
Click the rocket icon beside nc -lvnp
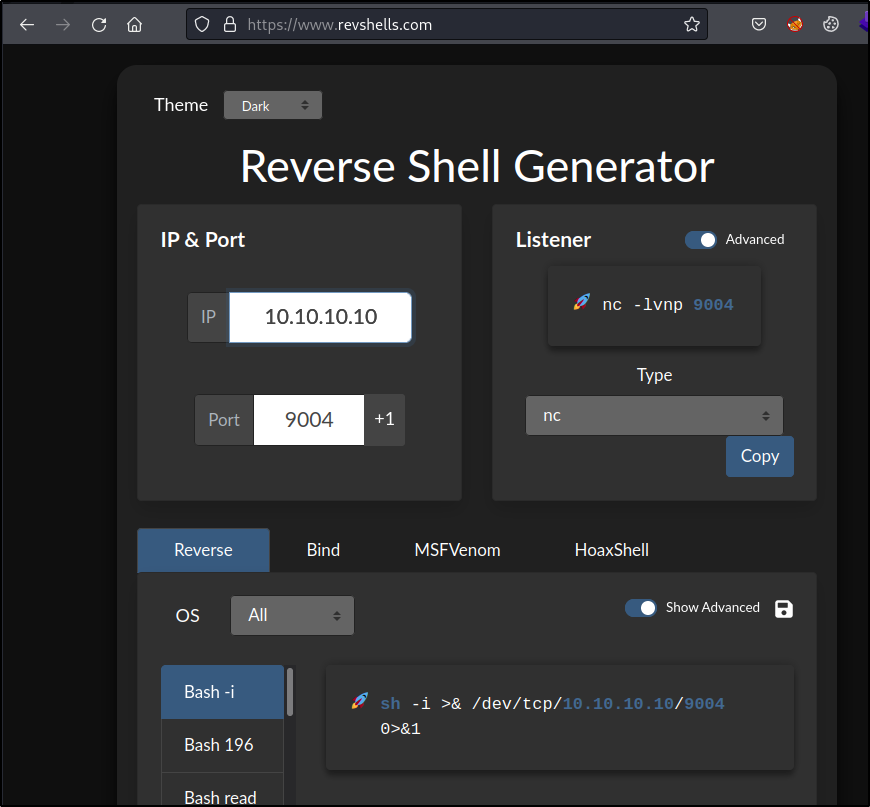point(581,302)
